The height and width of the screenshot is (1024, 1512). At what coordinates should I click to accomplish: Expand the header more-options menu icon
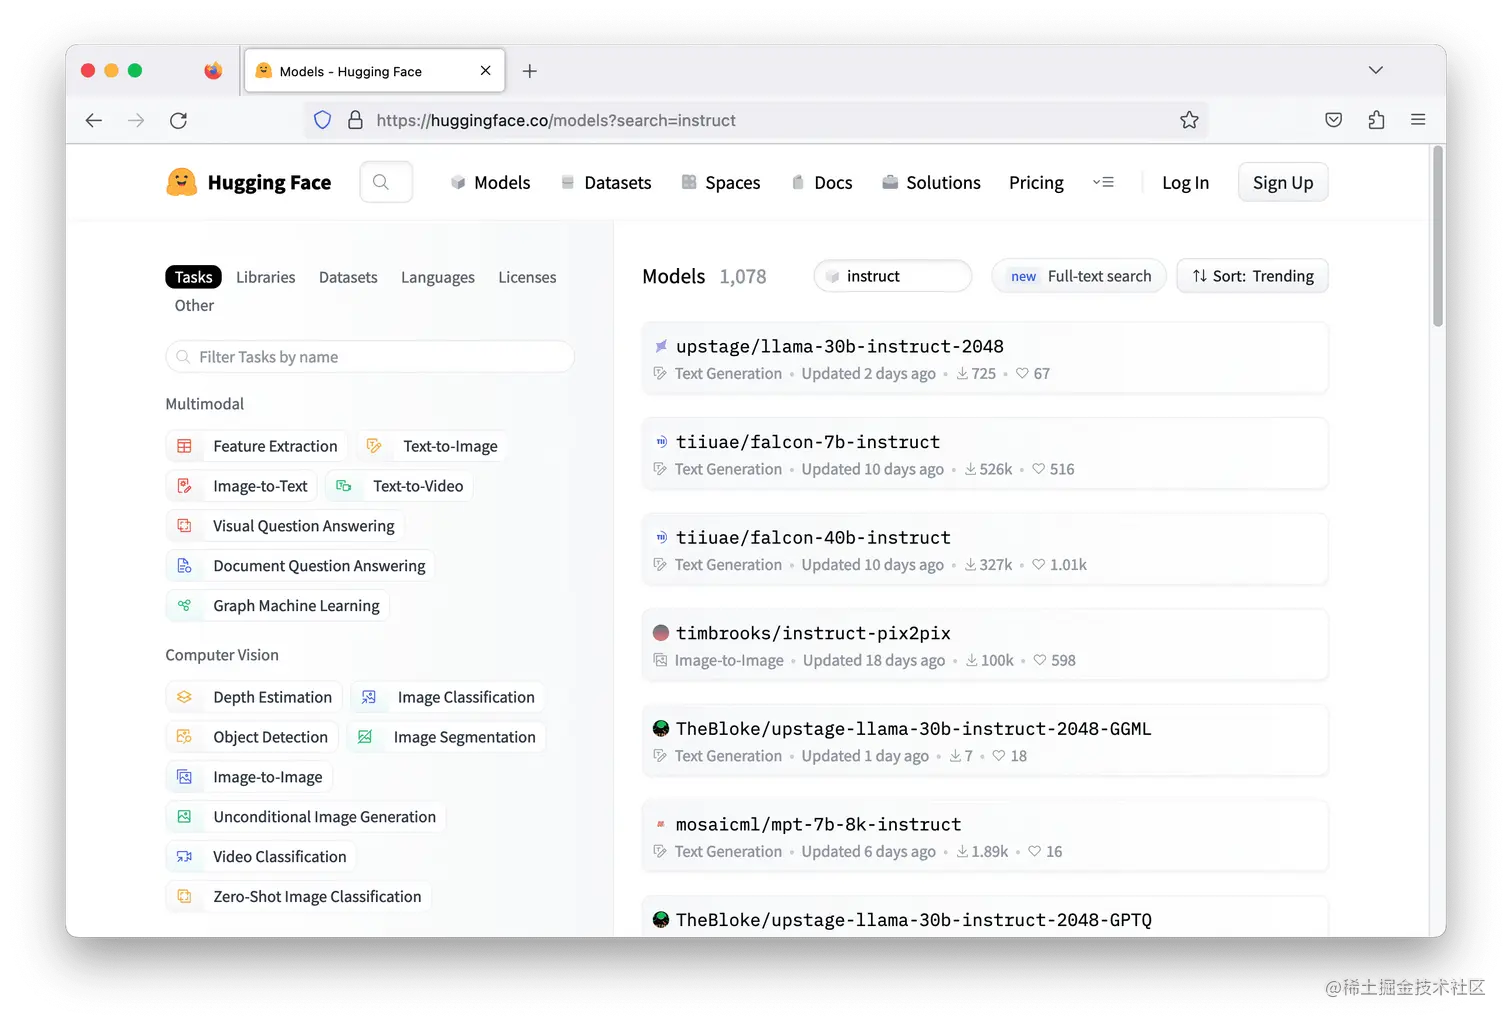[1104, 182]
